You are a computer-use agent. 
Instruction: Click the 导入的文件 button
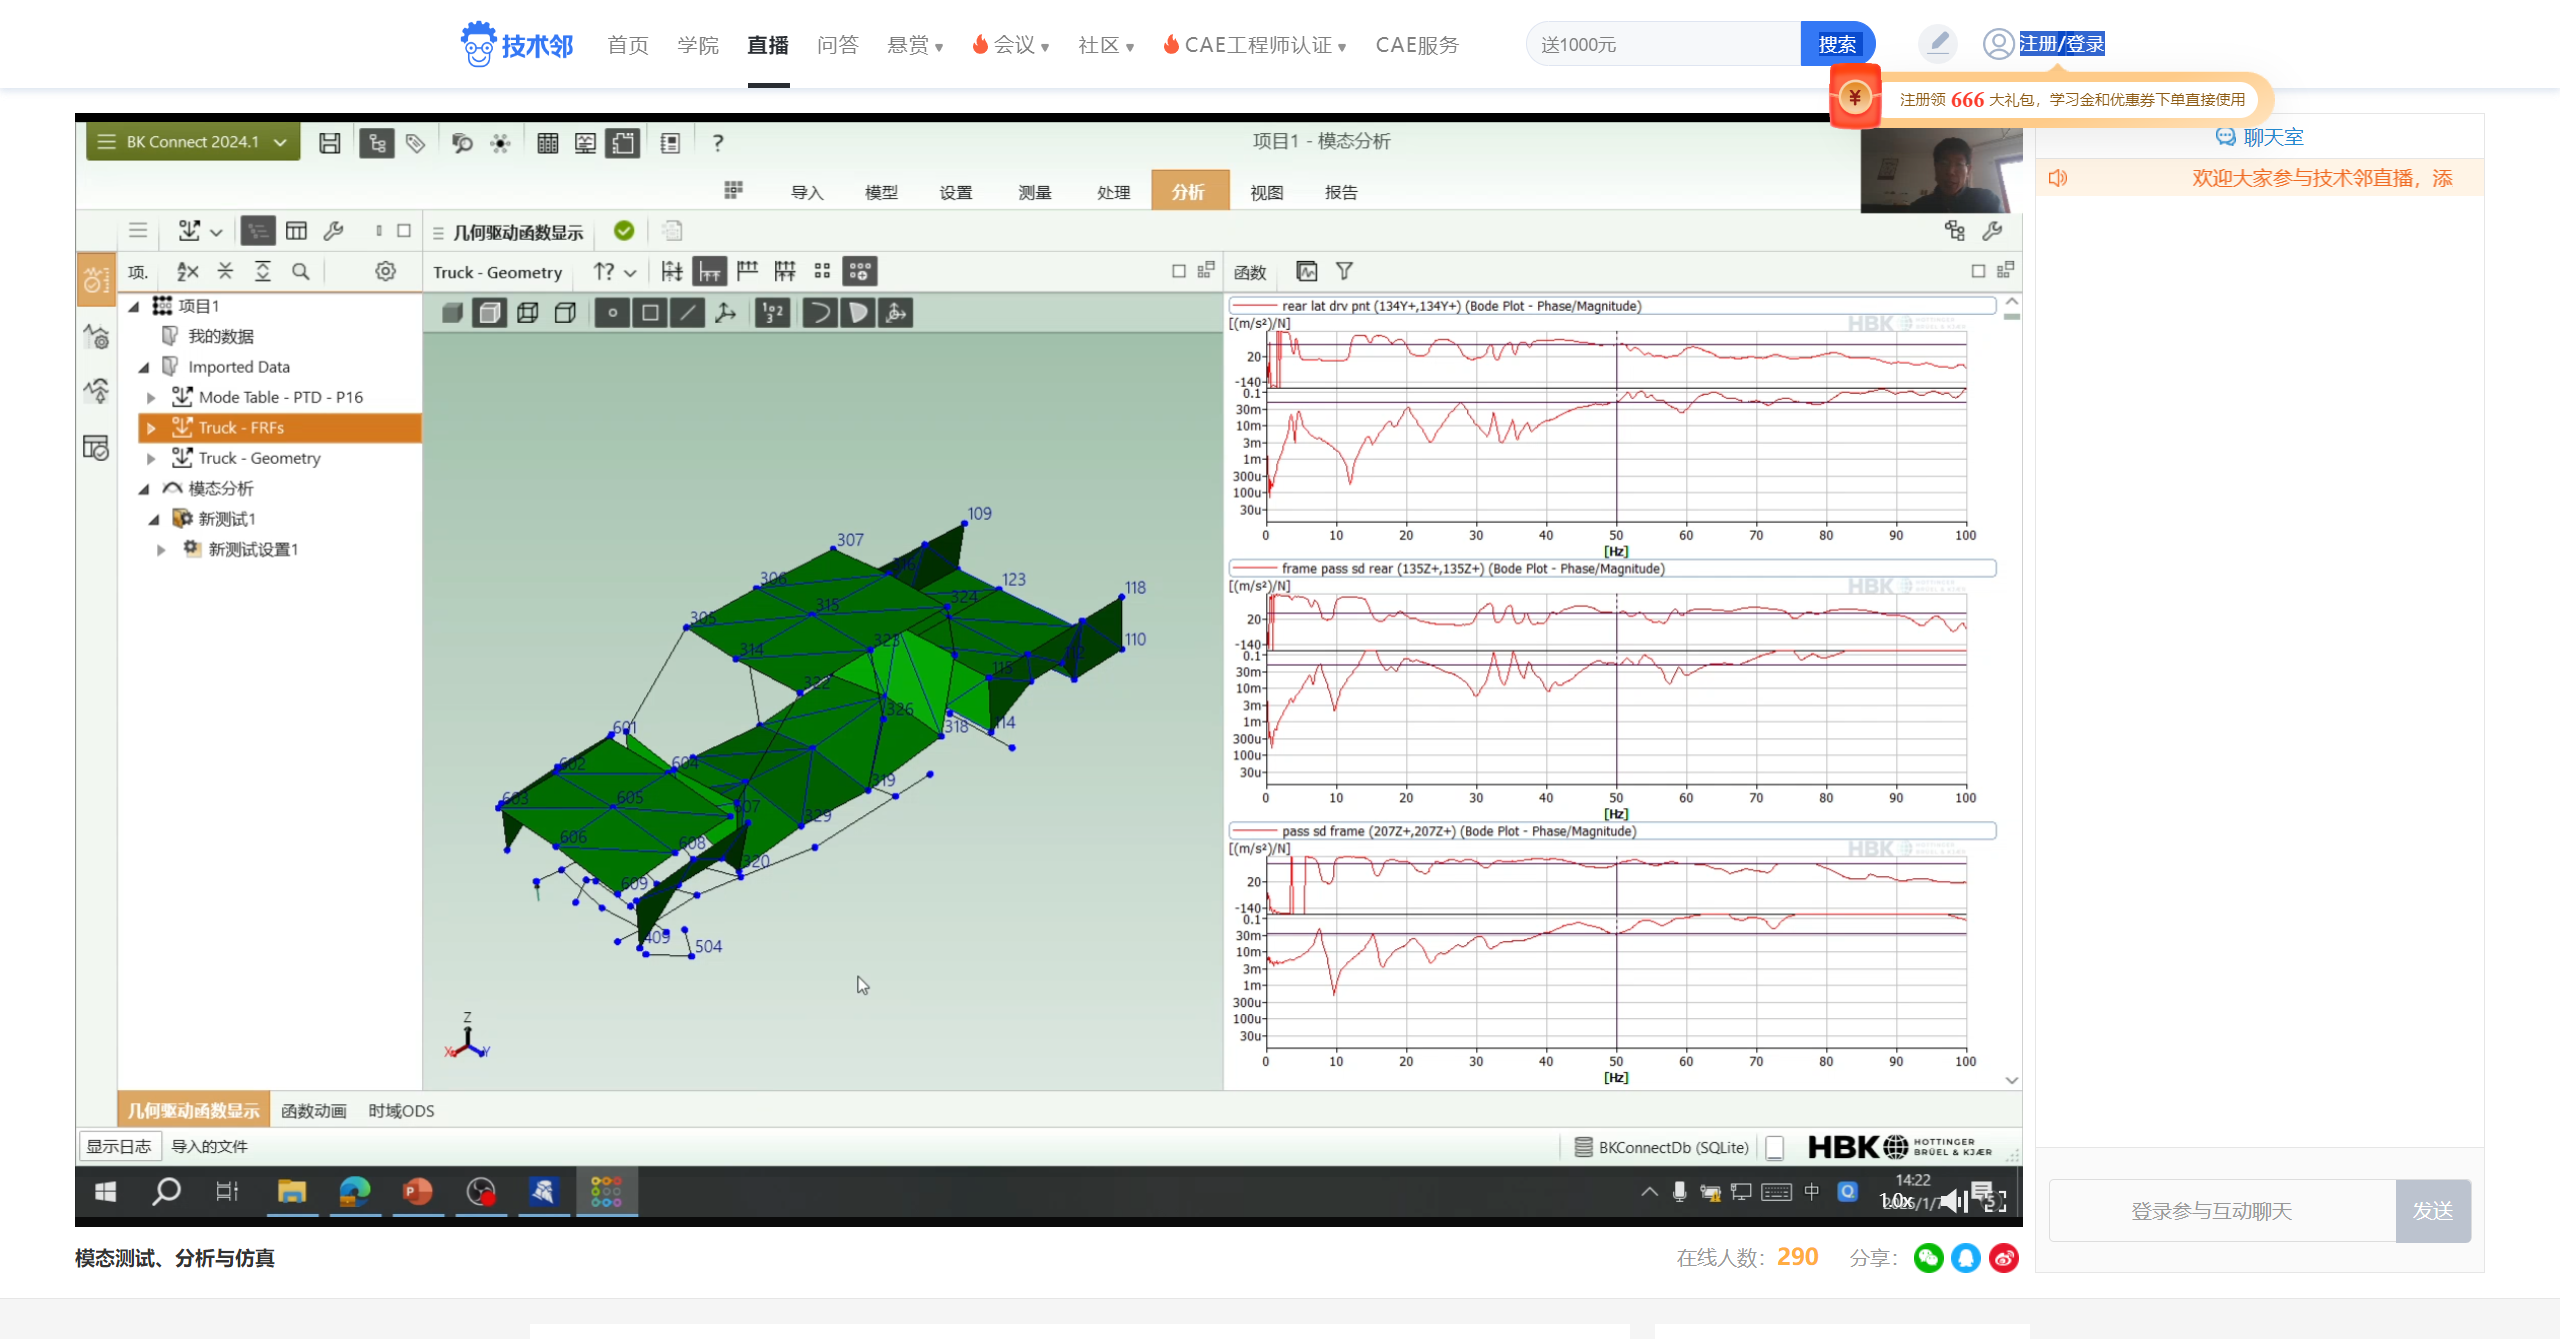[x=209, y=1146]
